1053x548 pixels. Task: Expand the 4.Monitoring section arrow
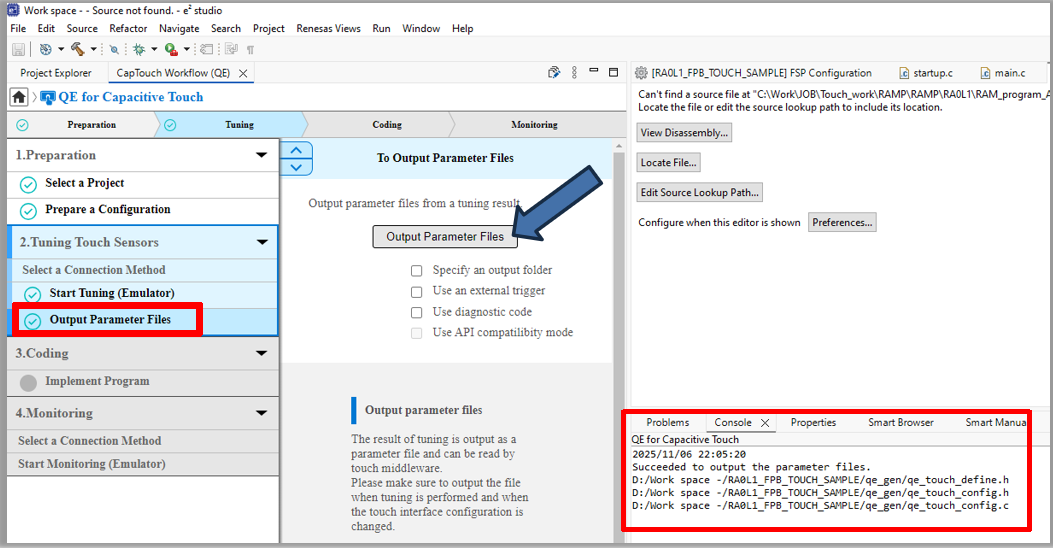coord(261,413)
